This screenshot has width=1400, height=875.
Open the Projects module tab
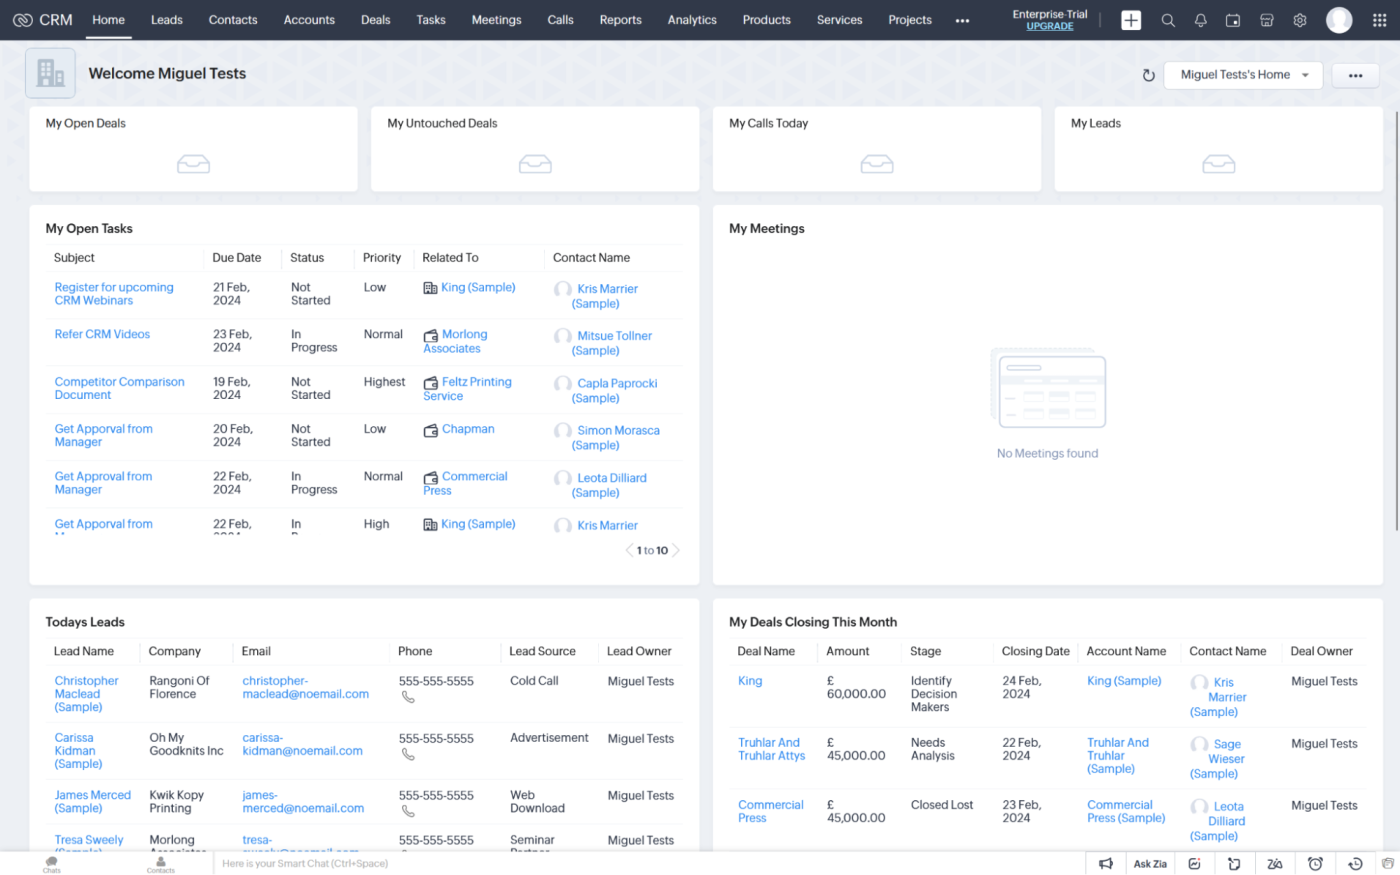[910, 20]
